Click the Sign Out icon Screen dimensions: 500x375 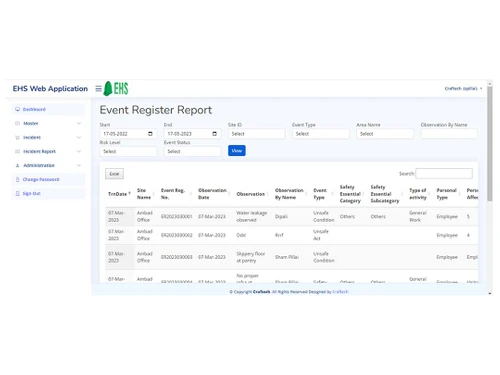coord(18,193)
